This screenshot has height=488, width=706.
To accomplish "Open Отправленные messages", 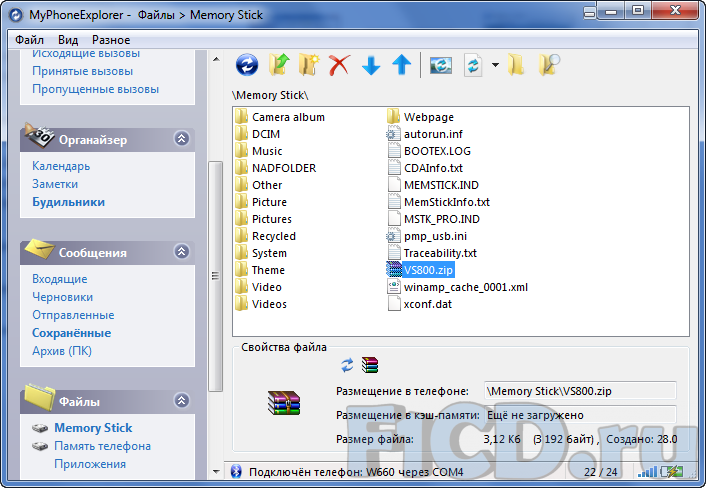I will pos(73,315).
